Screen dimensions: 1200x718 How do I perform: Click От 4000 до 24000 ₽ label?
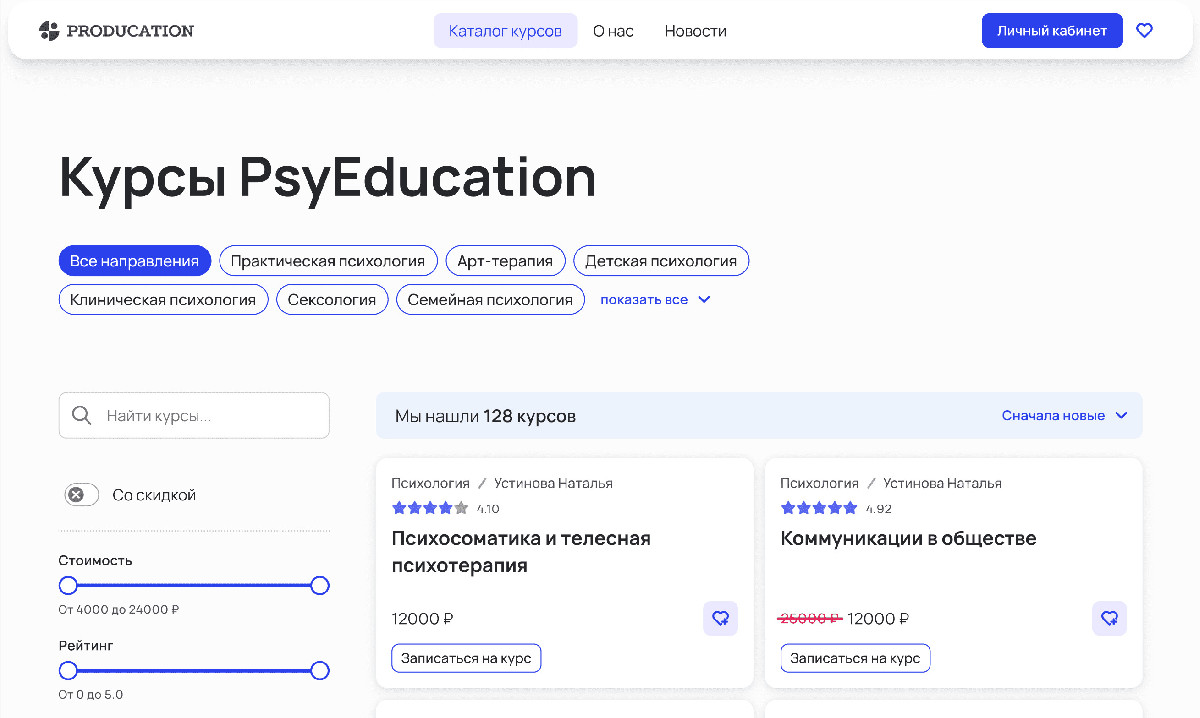coord(119,609)
